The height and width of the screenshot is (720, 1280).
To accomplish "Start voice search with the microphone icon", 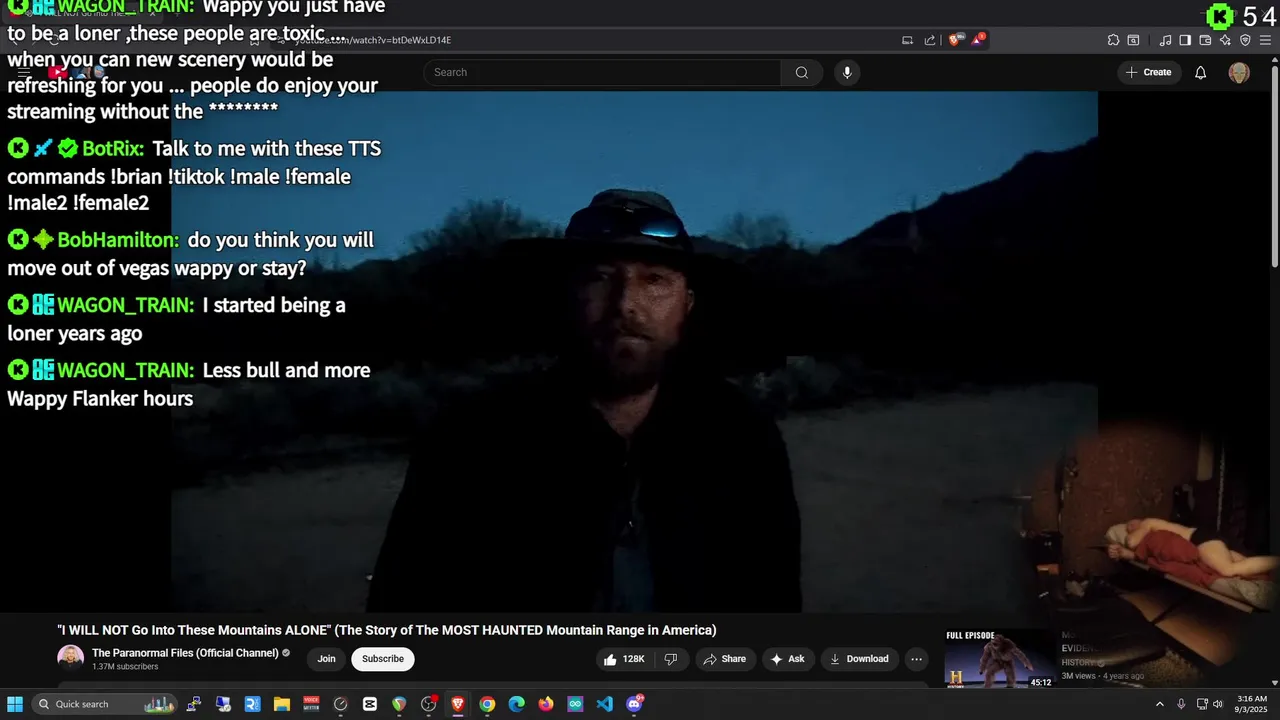I will (847, 72).
